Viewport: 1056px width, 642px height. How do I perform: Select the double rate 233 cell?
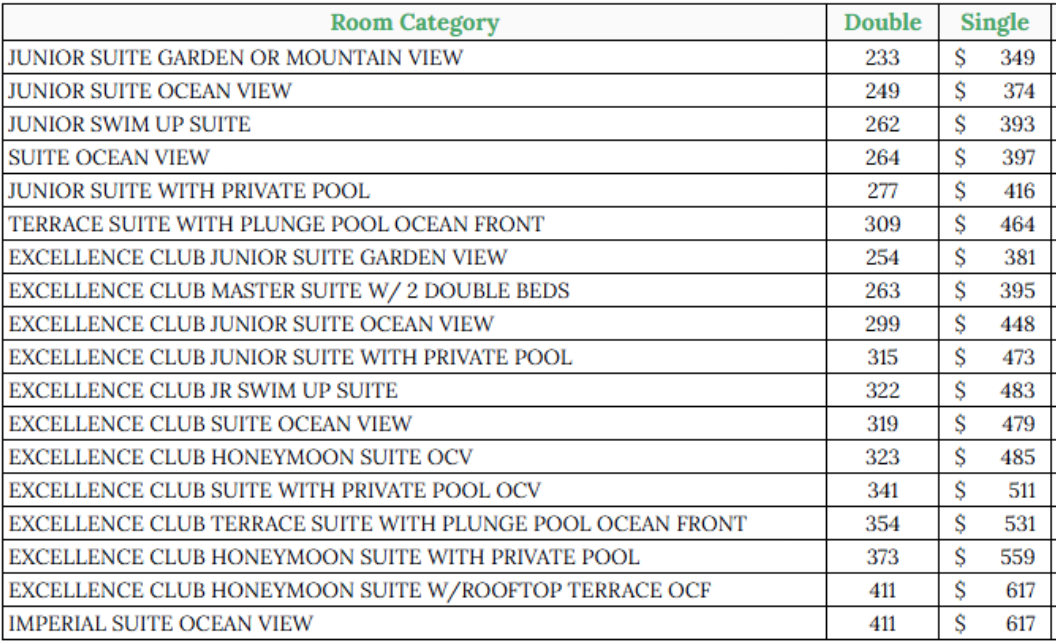click(882, 57)
